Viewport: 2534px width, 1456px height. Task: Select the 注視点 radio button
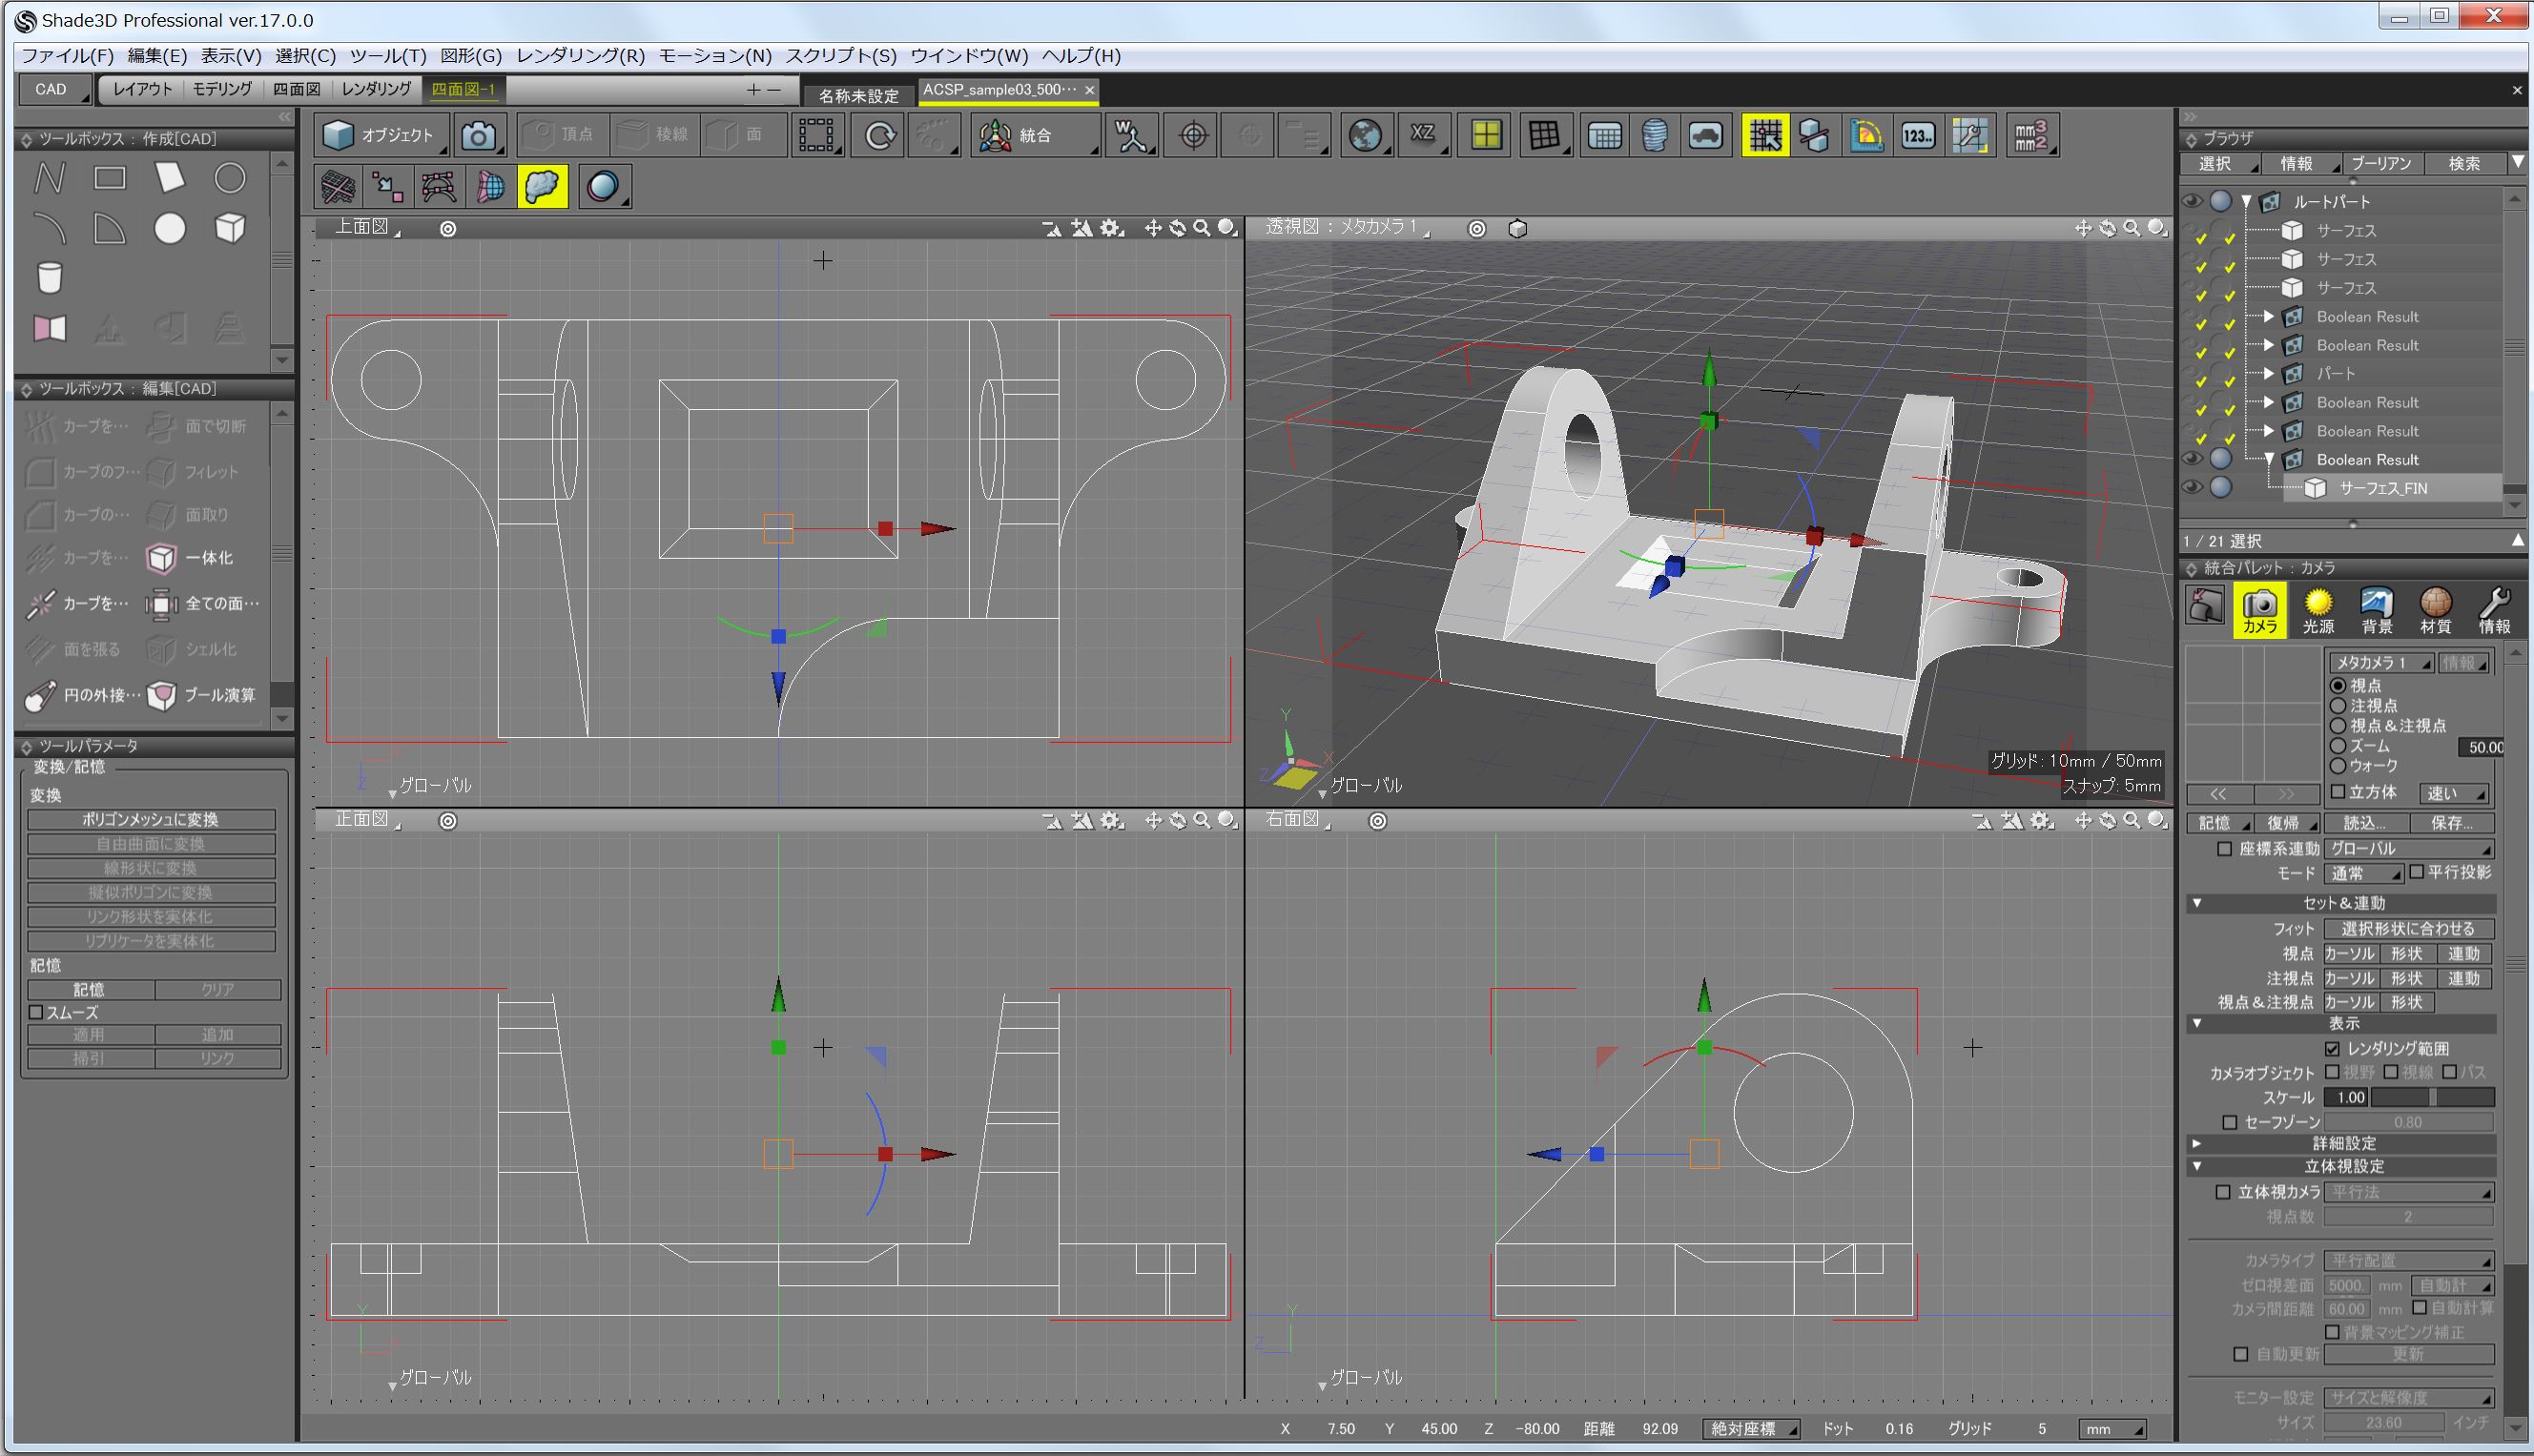(2338, 706)
